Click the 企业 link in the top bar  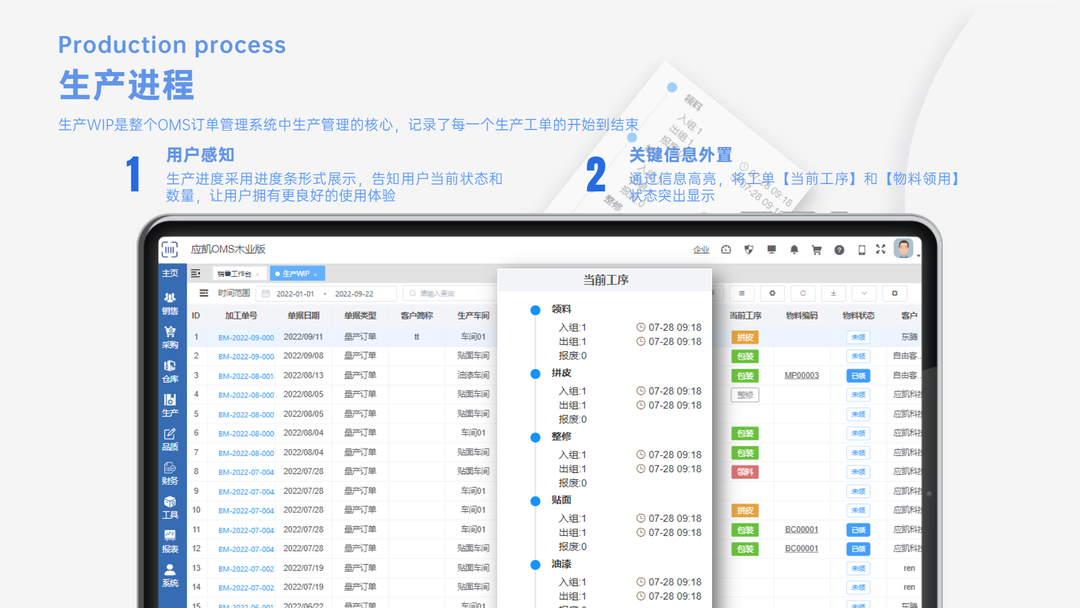click(x=701, y=249)
